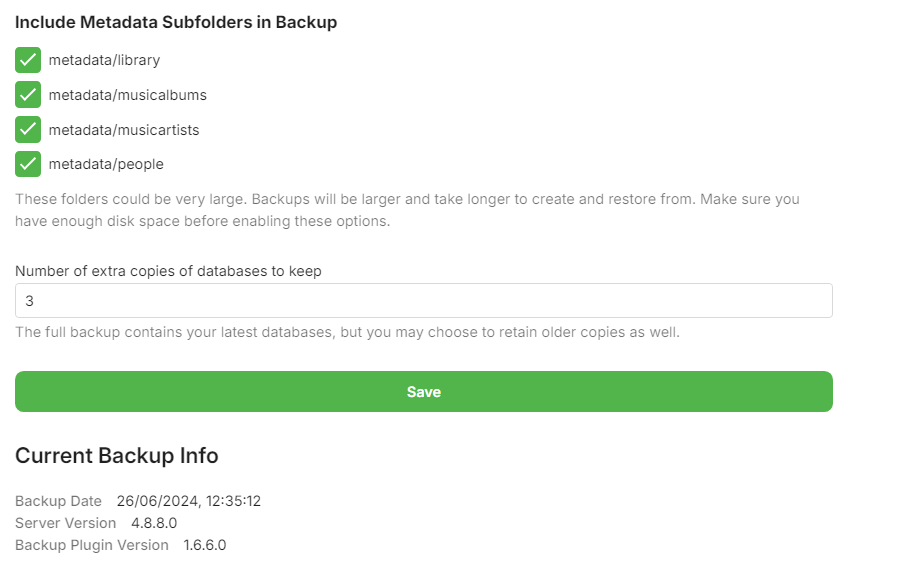This screenshot has width=920, height=561.
Task: Click the Backup Date field label
Action: click(59, 501)
